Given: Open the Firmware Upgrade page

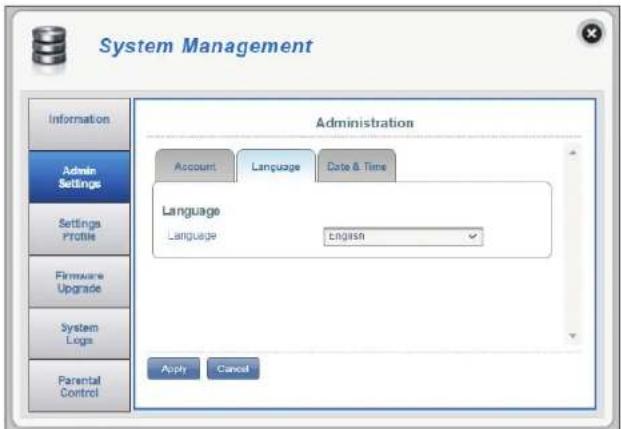Looking at the screenshot, I should (x=79, y=281).
